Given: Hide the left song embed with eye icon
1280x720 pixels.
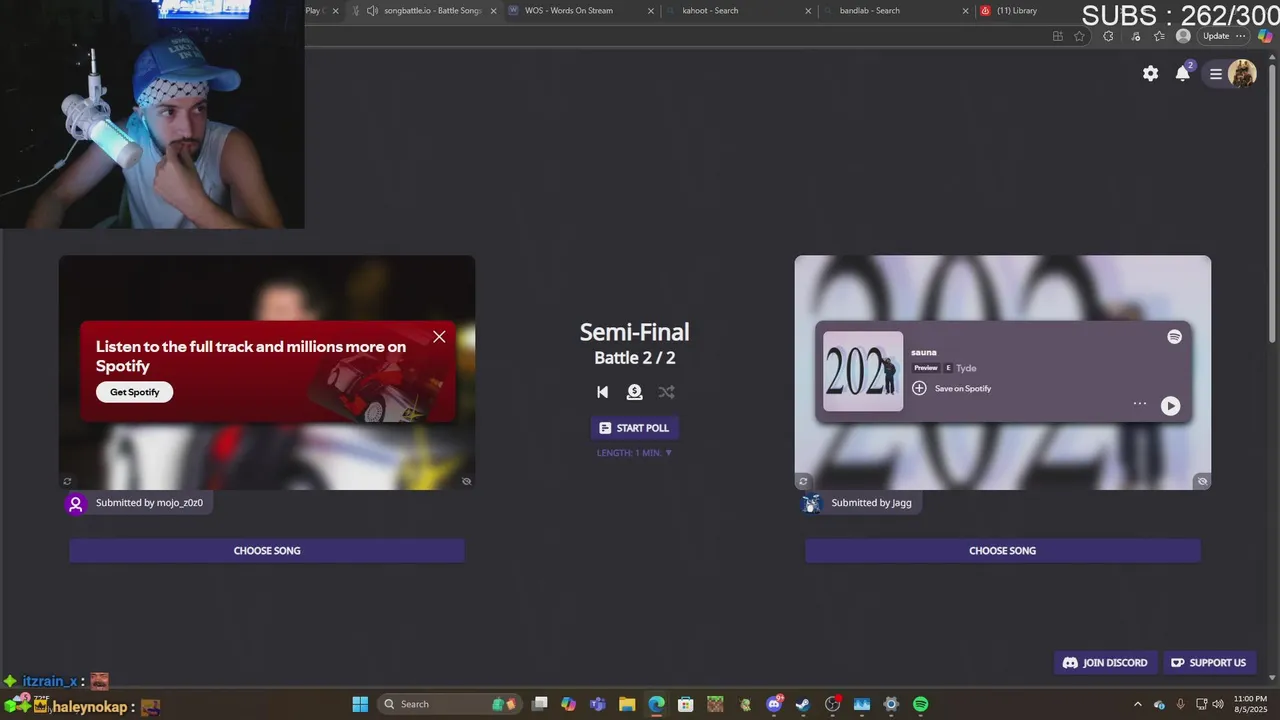Looking at the screenshot, I should [x=466, y=481].
